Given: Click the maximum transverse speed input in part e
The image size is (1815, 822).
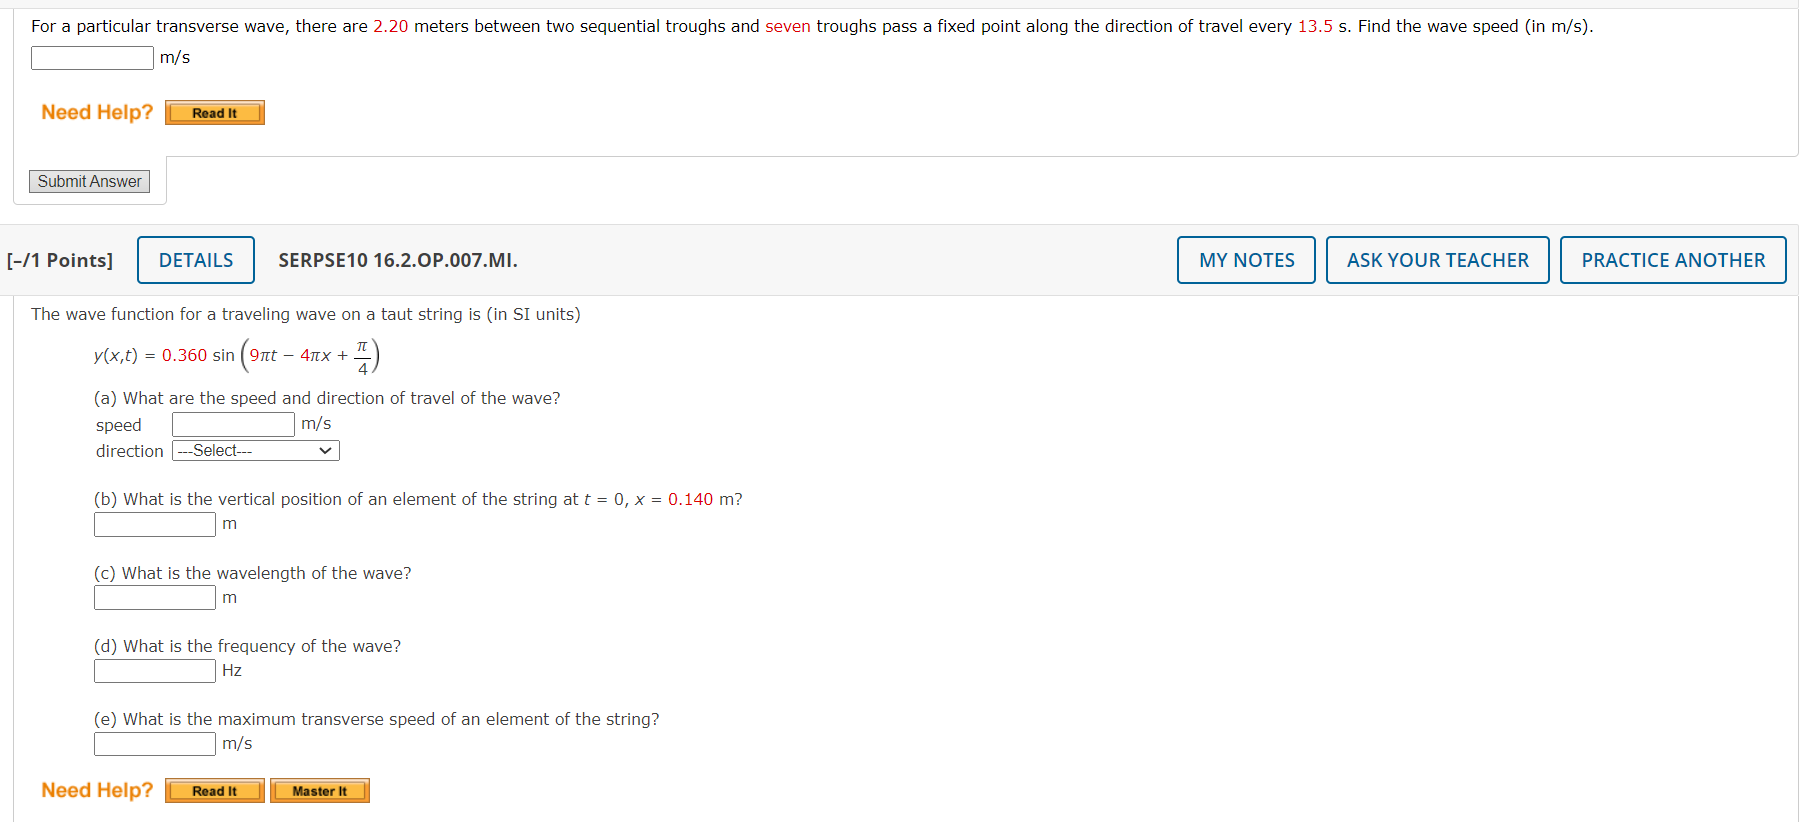Looking at the screenshot, I should (154, 743).
